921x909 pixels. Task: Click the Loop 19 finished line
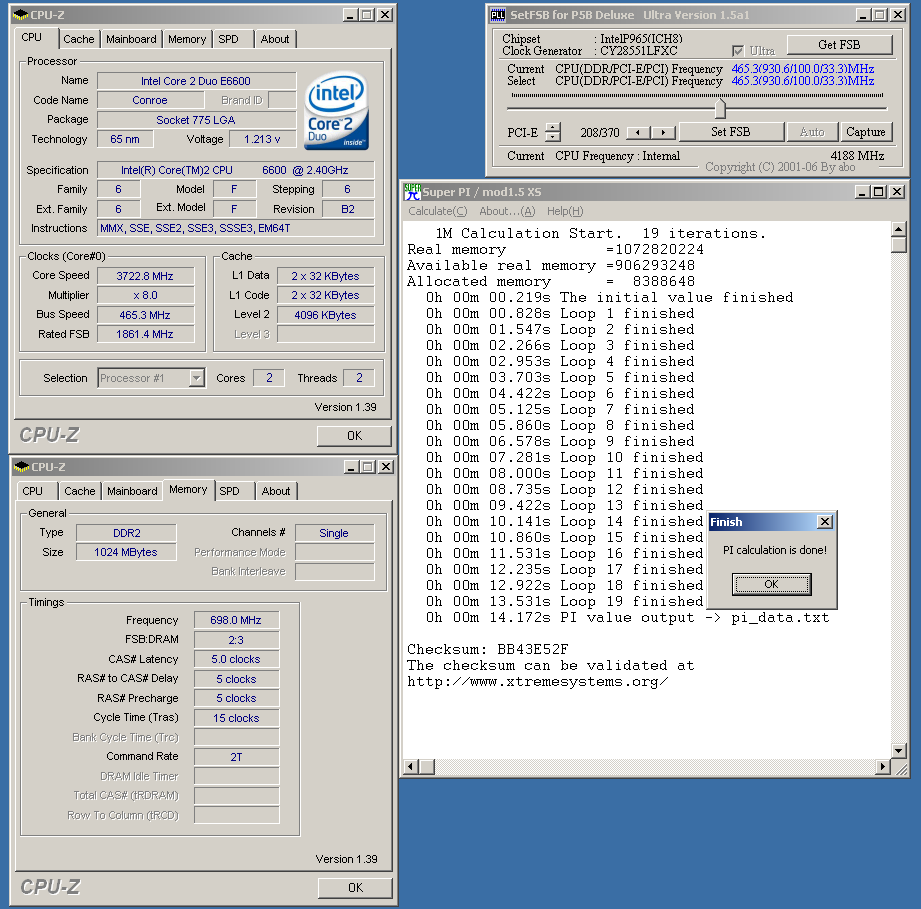coord(564,601)
